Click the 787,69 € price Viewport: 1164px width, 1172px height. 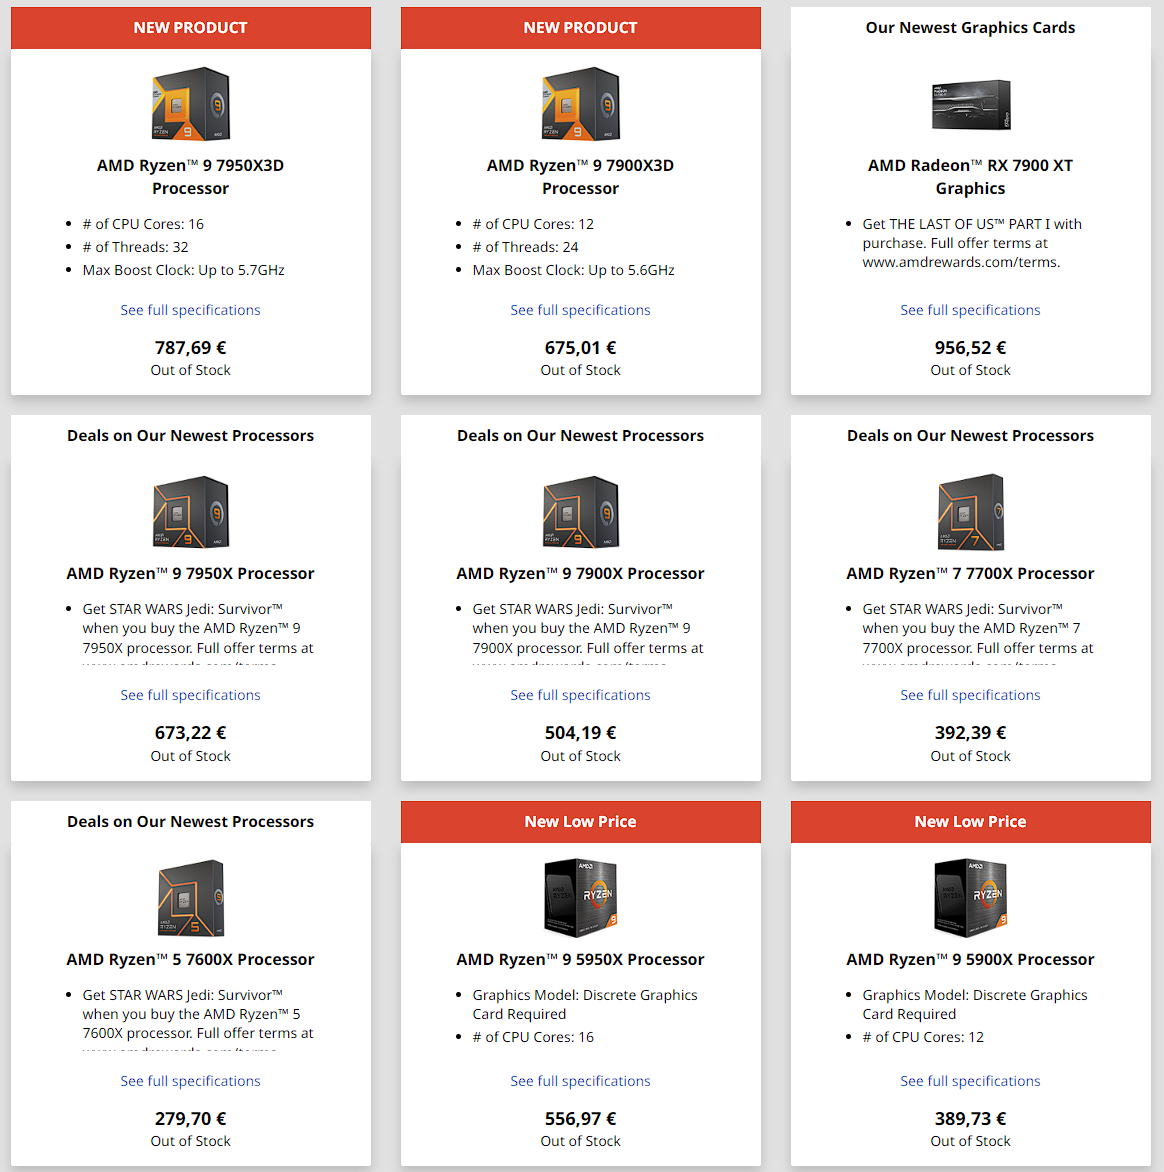191,348
